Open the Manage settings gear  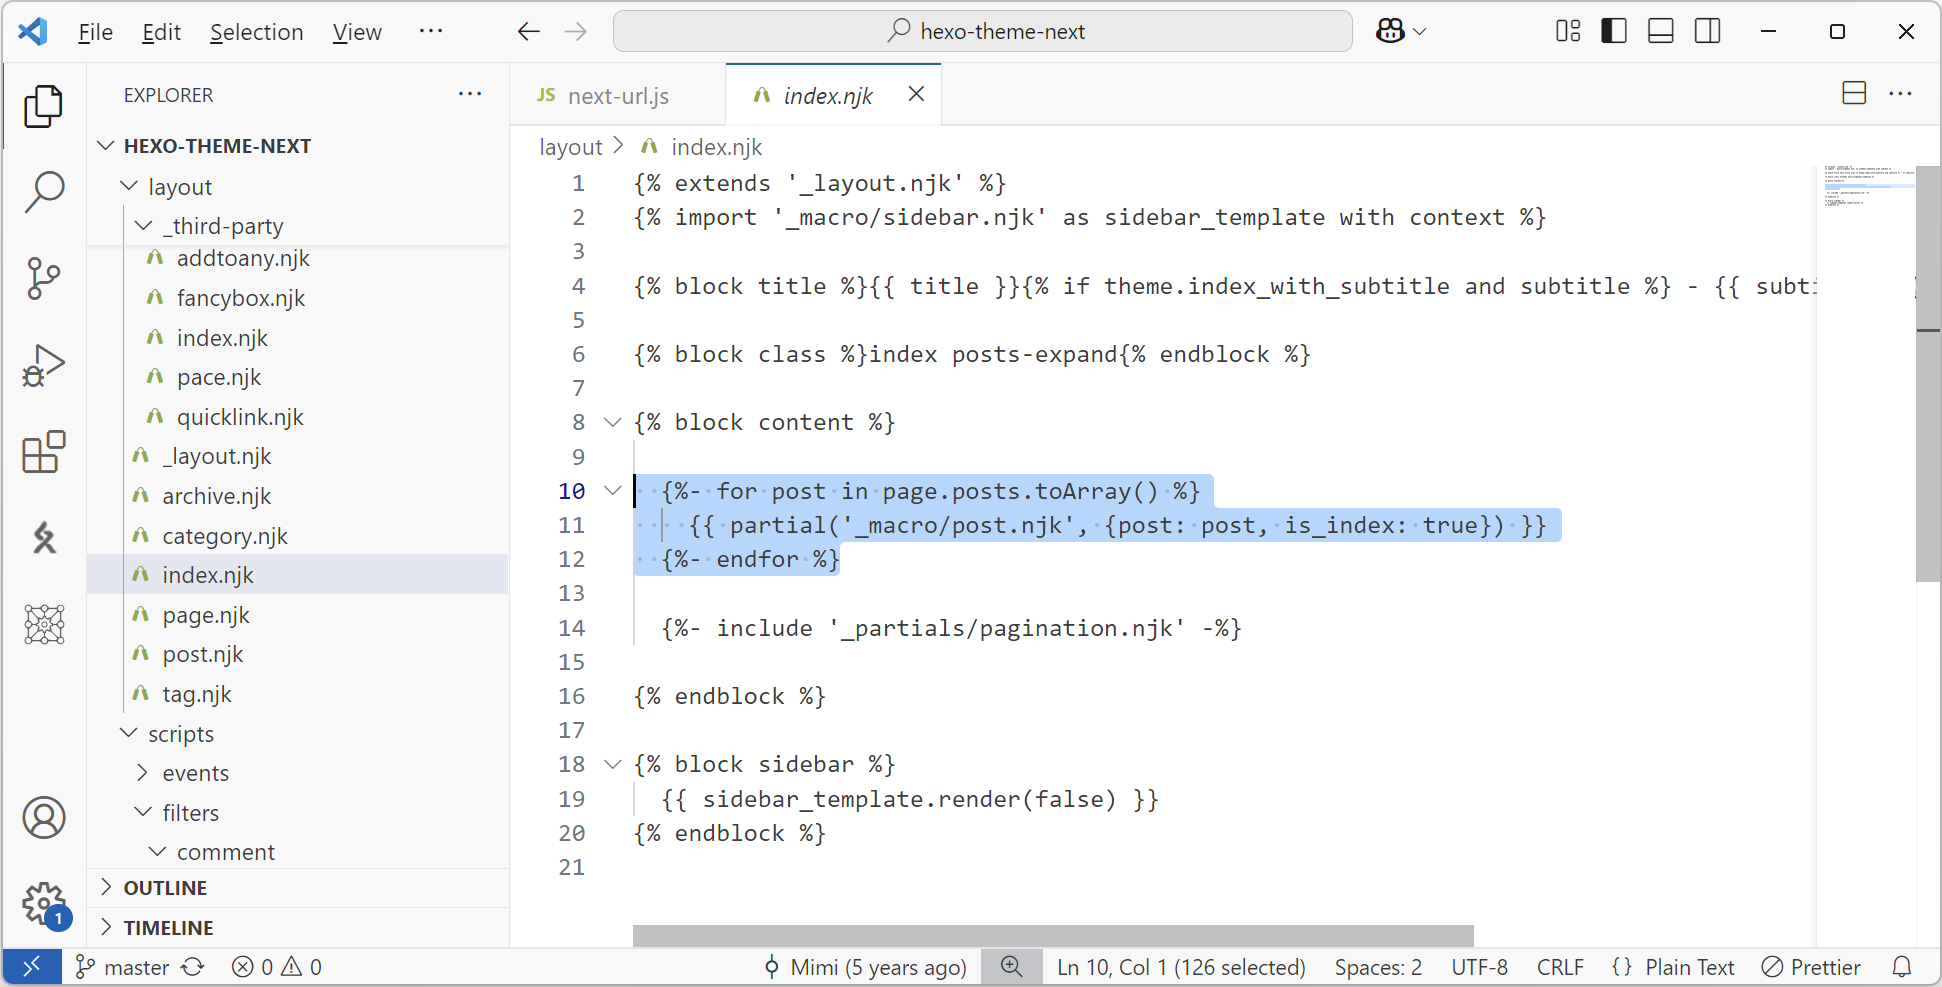point(44,904)
